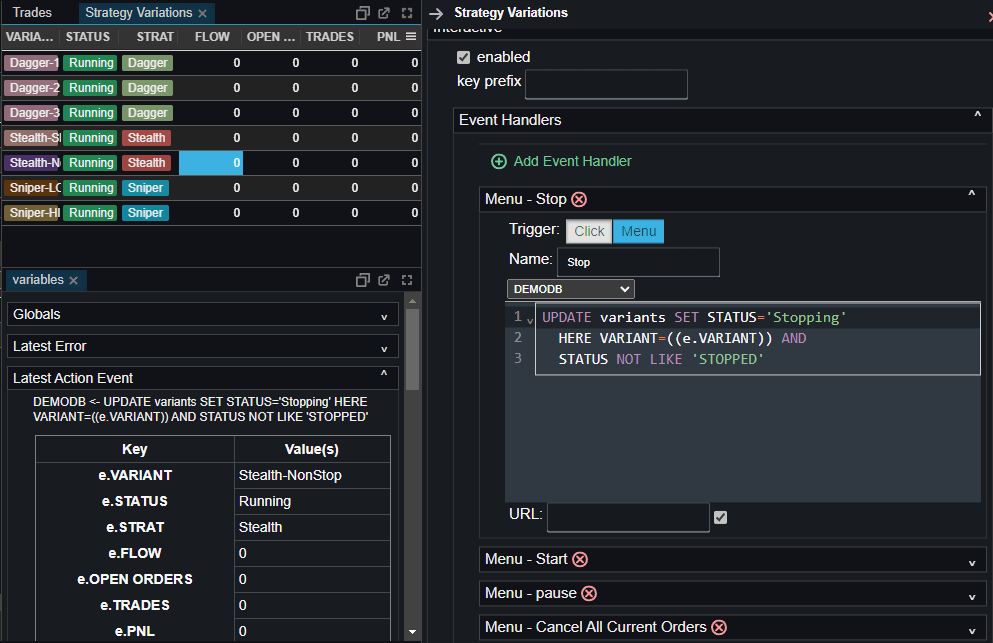Viewport: 993px width, 643px height.
Task: Click the restore-window icon in variables panel
Action: click(x=362, y=280)
